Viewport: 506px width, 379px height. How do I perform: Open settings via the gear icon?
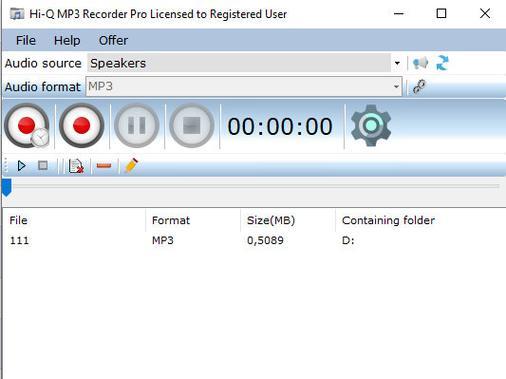[x=371, y=126]
